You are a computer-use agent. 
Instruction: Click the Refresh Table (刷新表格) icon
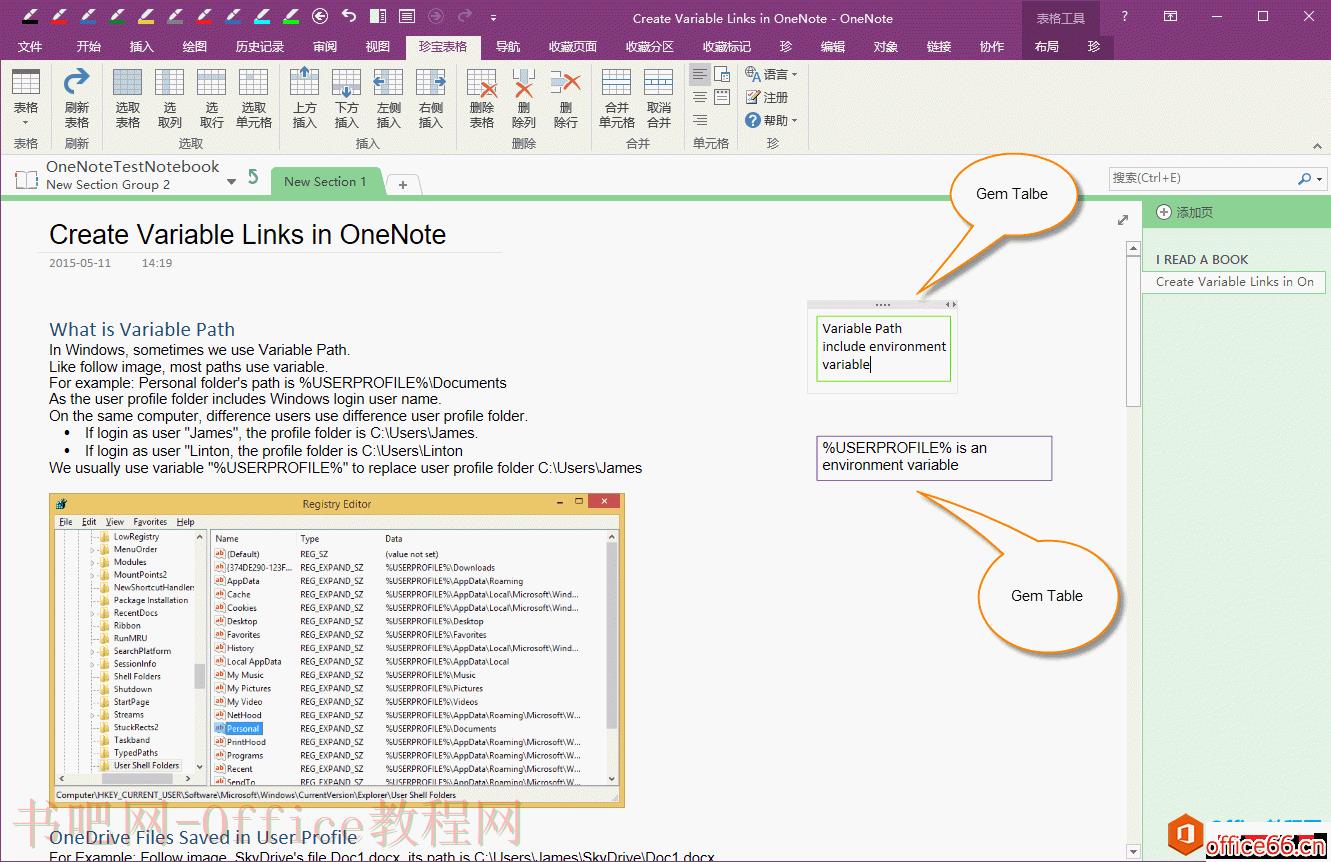(x=77, y=83)
